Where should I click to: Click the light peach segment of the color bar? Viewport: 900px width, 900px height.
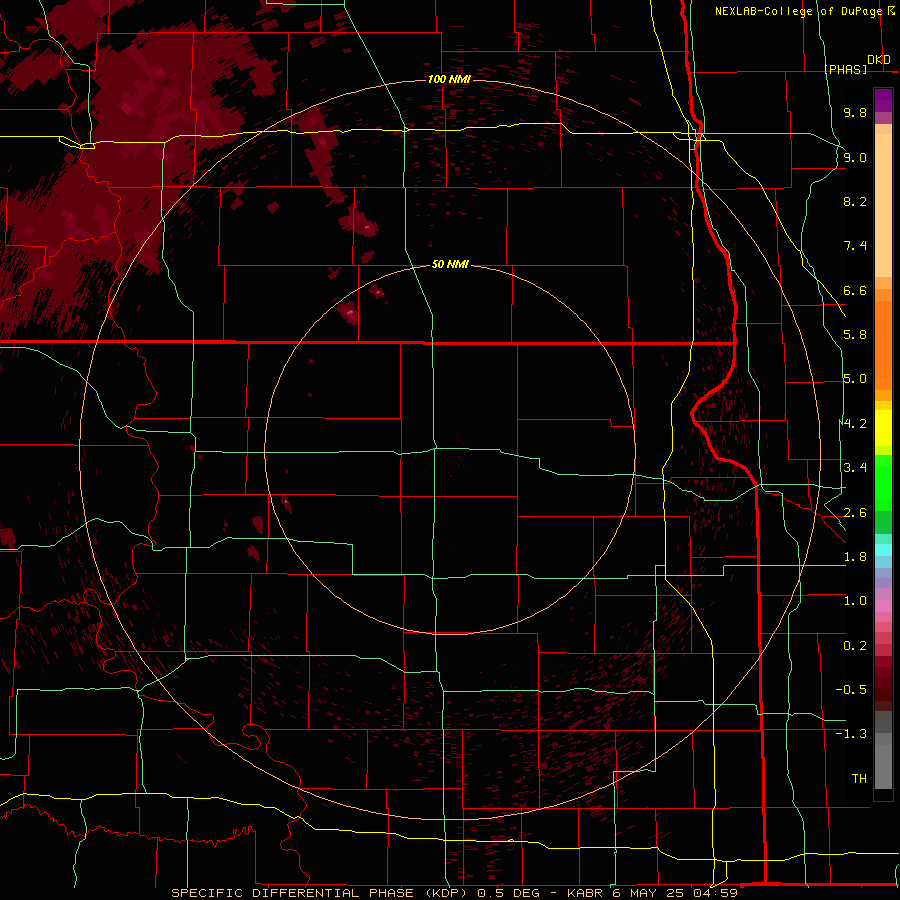coord(883,207)
